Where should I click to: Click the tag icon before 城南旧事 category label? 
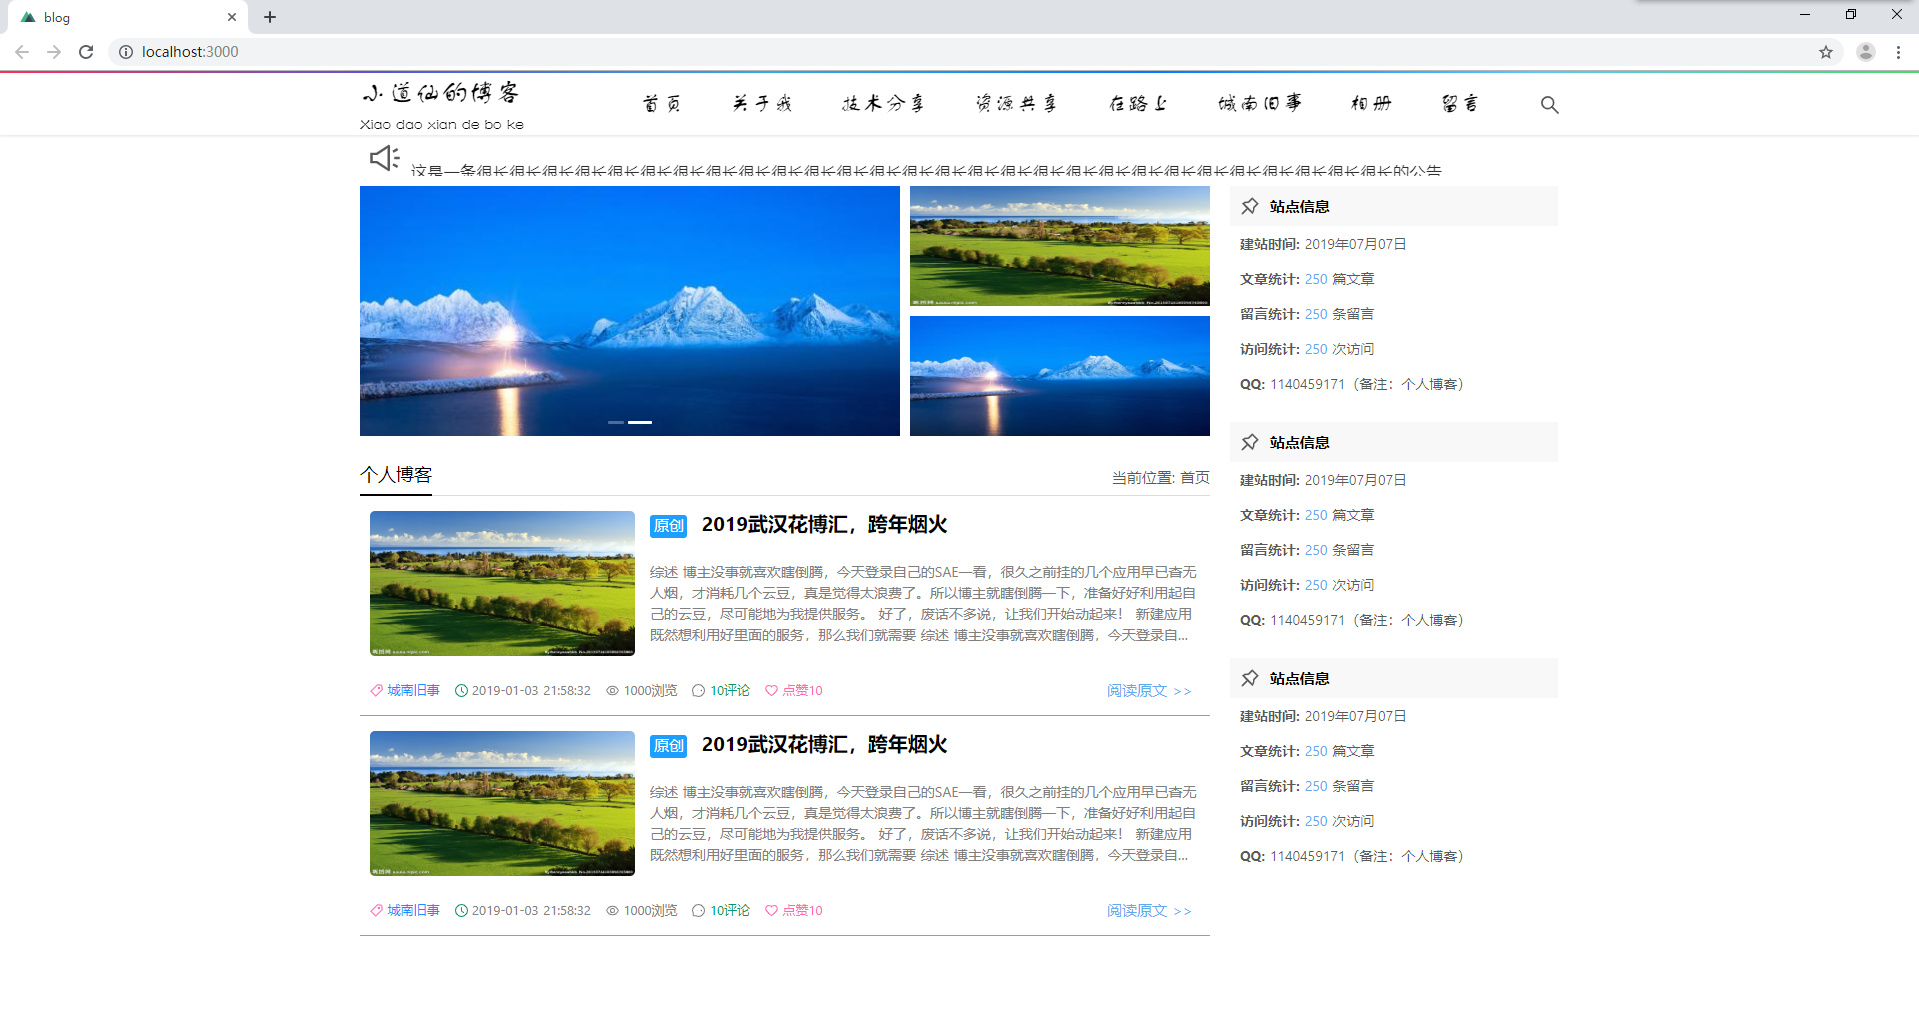[x=375, y=690]
